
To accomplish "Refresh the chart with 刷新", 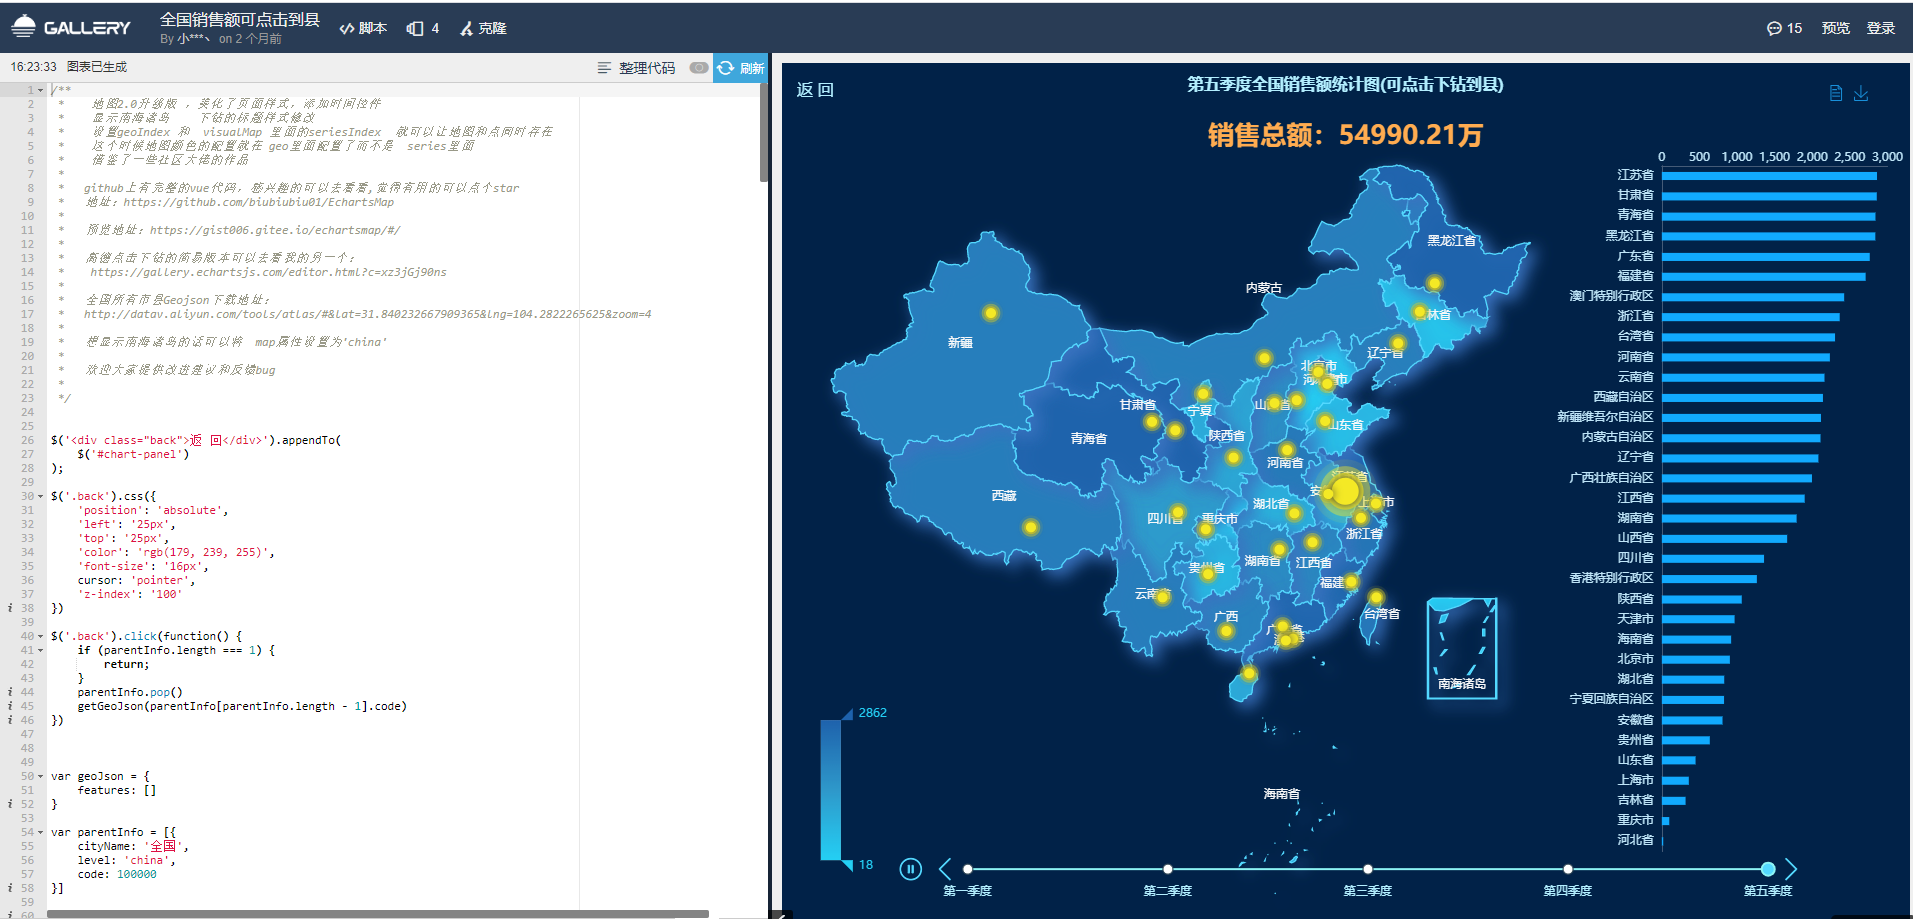I will tap(740, 68).
